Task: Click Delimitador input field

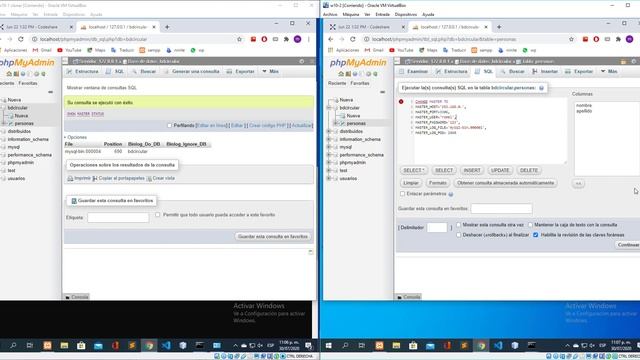Action: pos(437,228)
